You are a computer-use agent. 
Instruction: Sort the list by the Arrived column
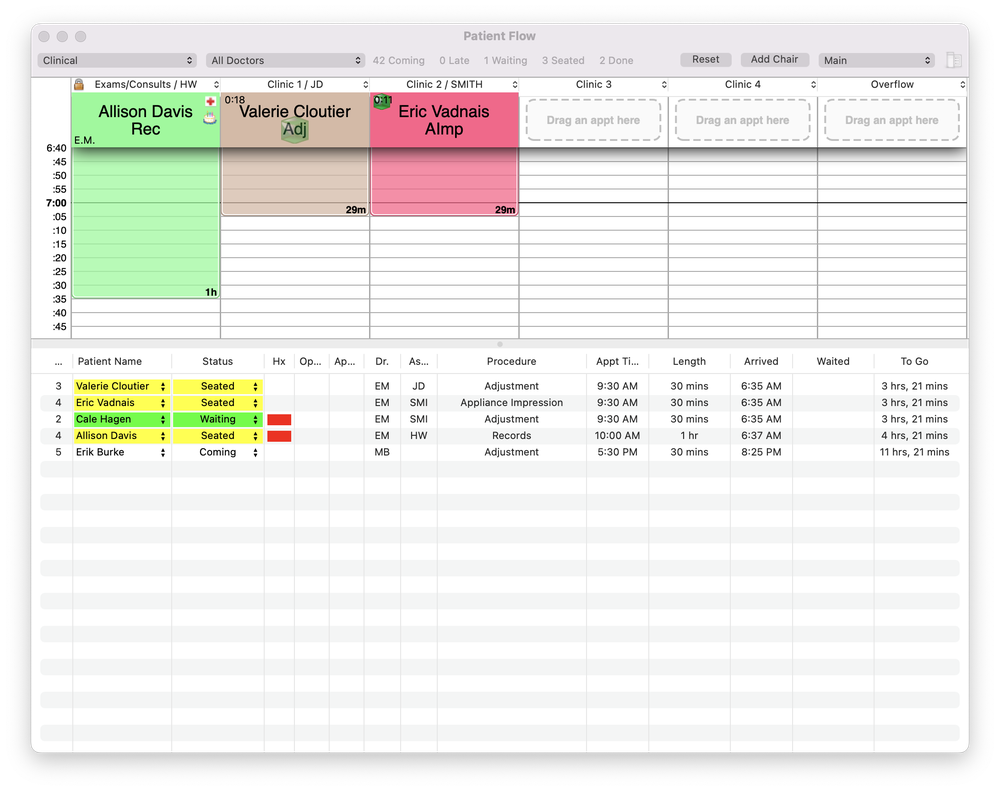[x=761, y=362]
